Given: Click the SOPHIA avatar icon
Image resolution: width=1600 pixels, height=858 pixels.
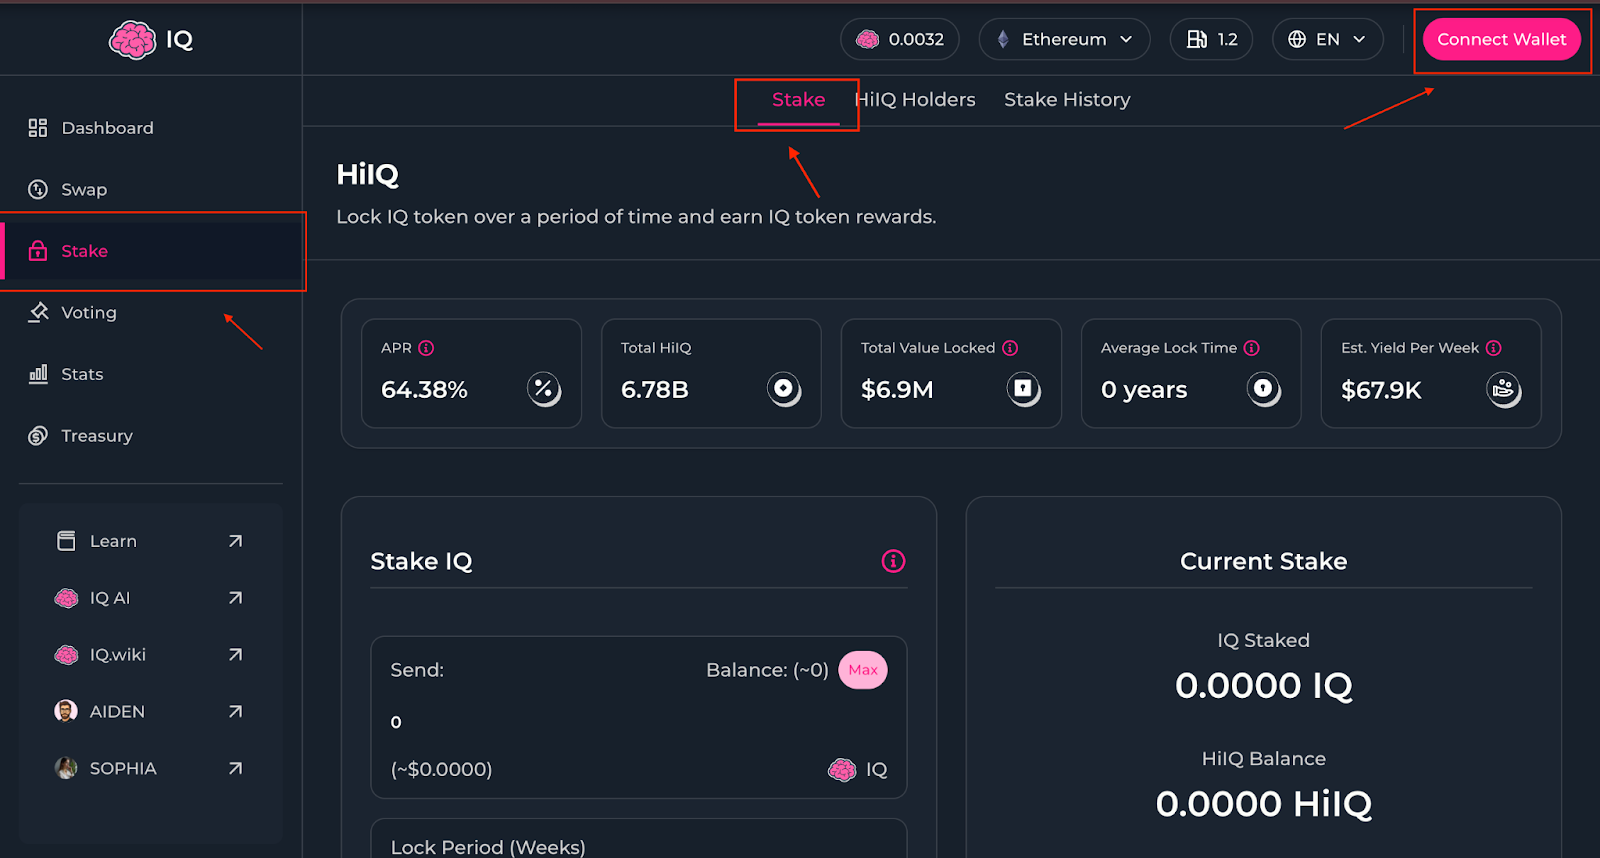Looking at the screenshot, I should (66, 768).
